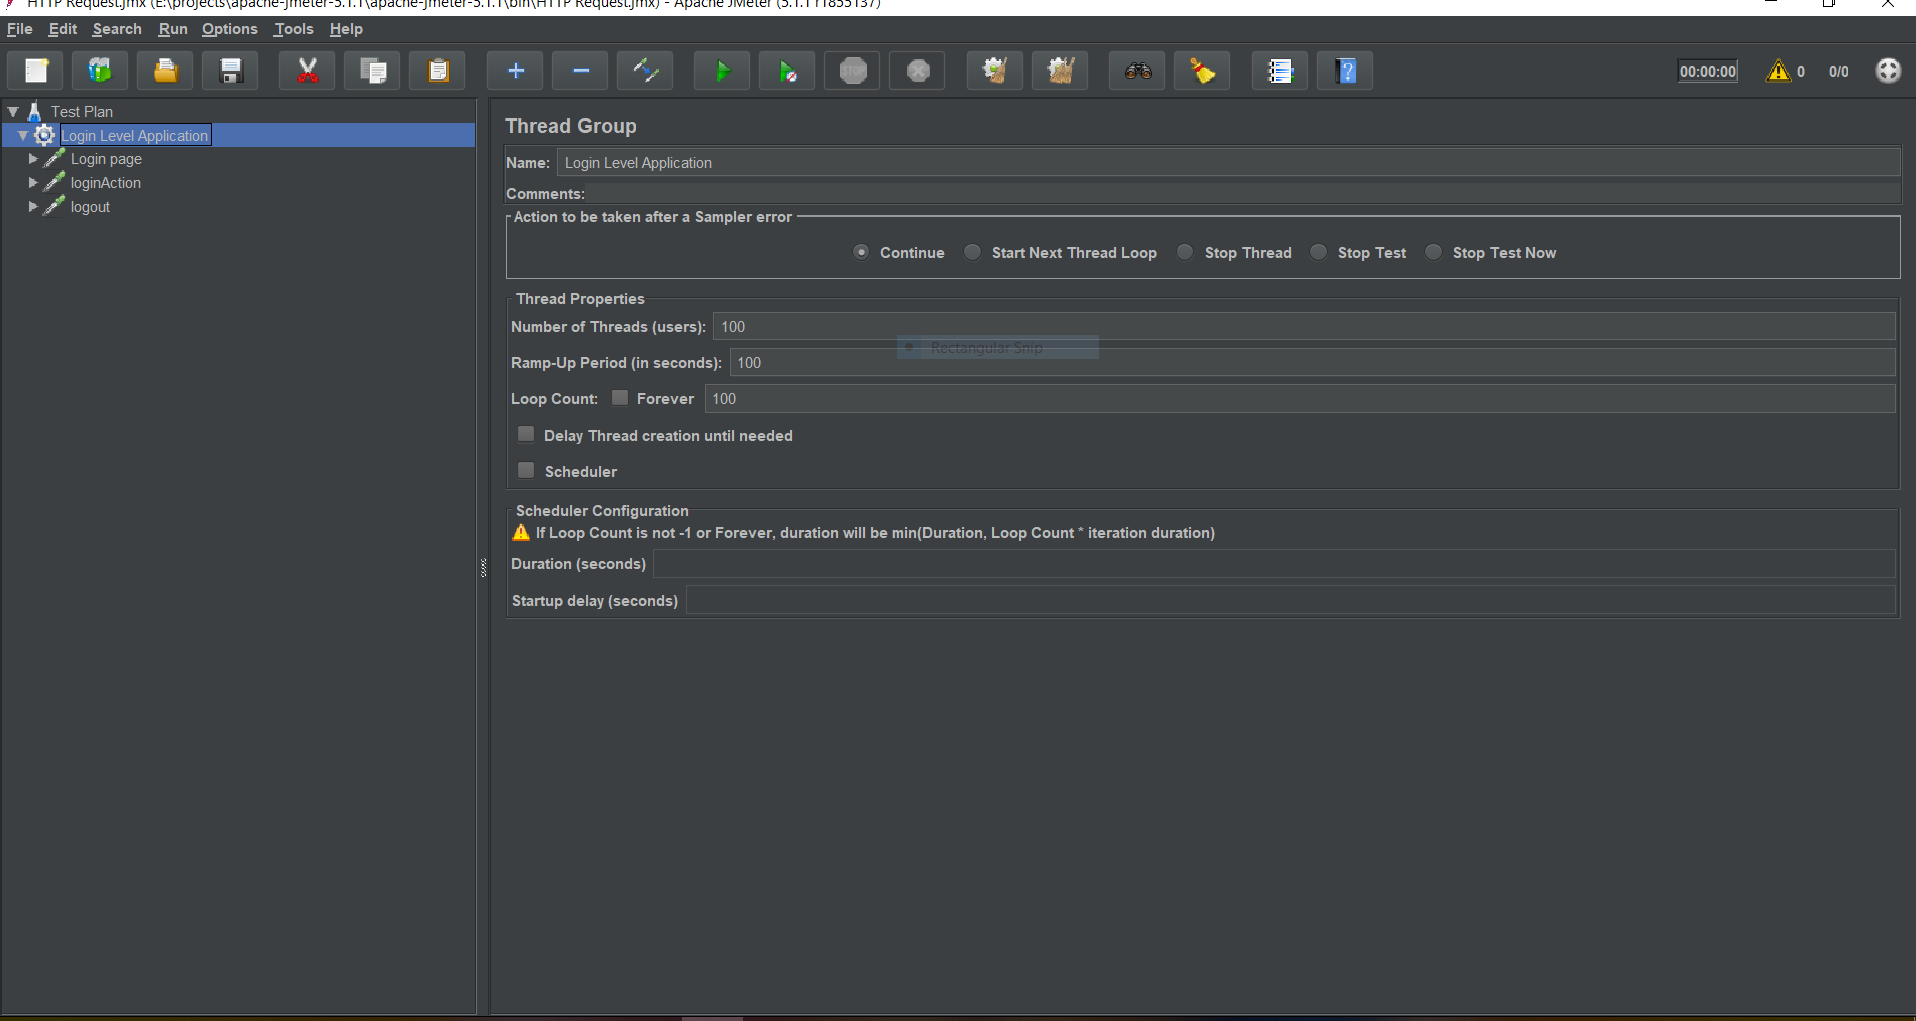The image size is (1916, 1021).
Task: Collapse the Login Level Application node
Action: [x=22, y=134]
